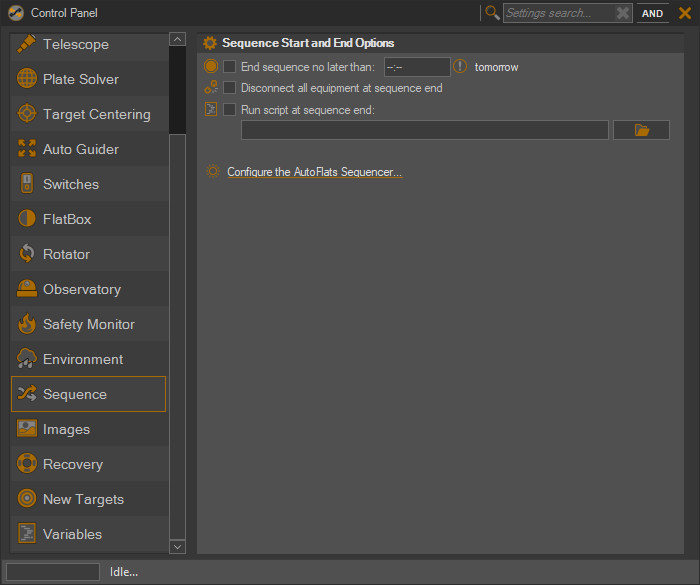Click scroll up arrow in sidebar
The image size is (700, 585).
177,39
